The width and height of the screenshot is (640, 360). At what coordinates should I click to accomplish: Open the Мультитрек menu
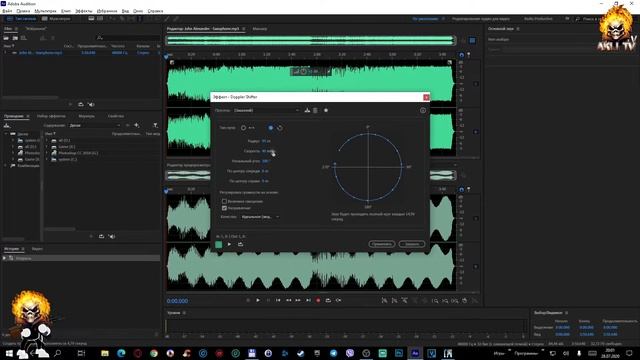(x=45, y=11)
